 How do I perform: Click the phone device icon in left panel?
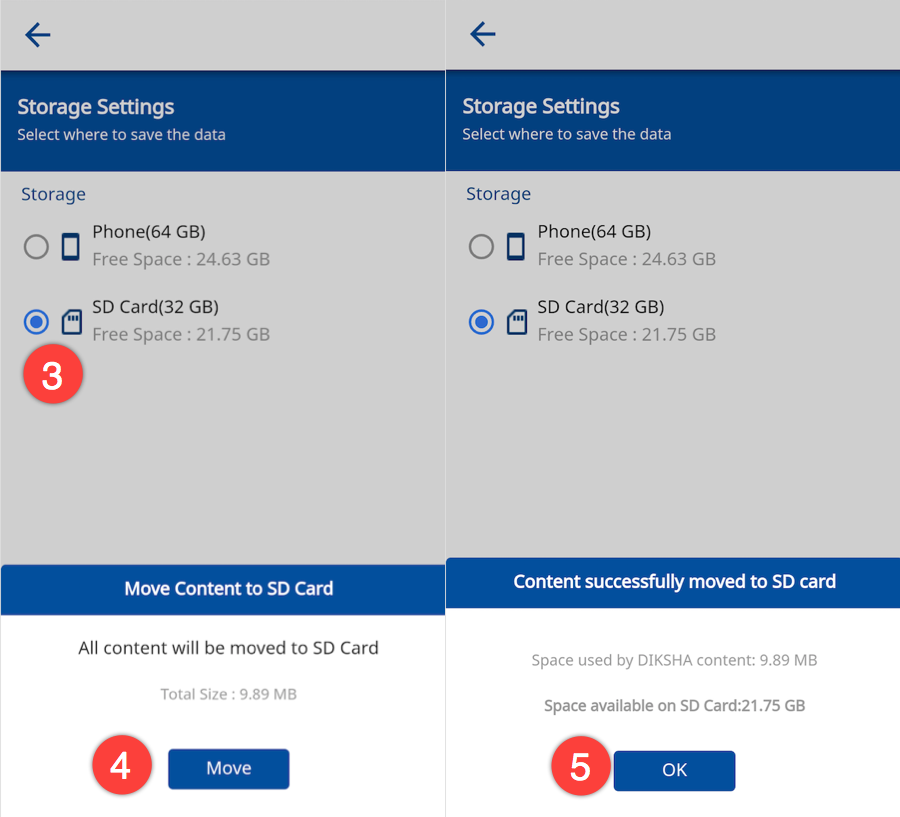(70, 246)
